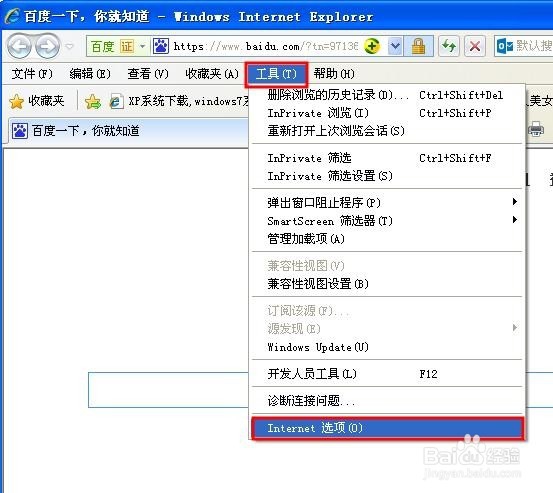Open the 帮助(H) menu

tap(334, 74)
